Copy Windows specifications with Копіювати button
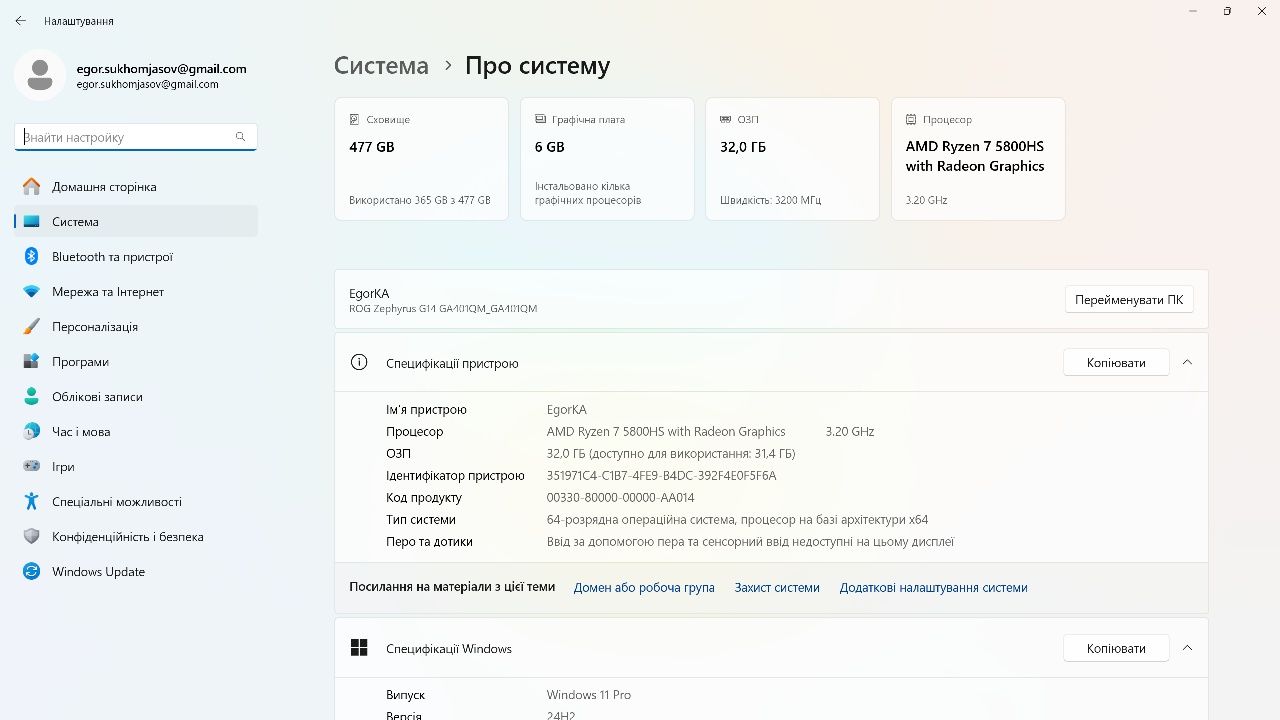1280x720 pixels. pyautogui.click(x=1116, y=648)
